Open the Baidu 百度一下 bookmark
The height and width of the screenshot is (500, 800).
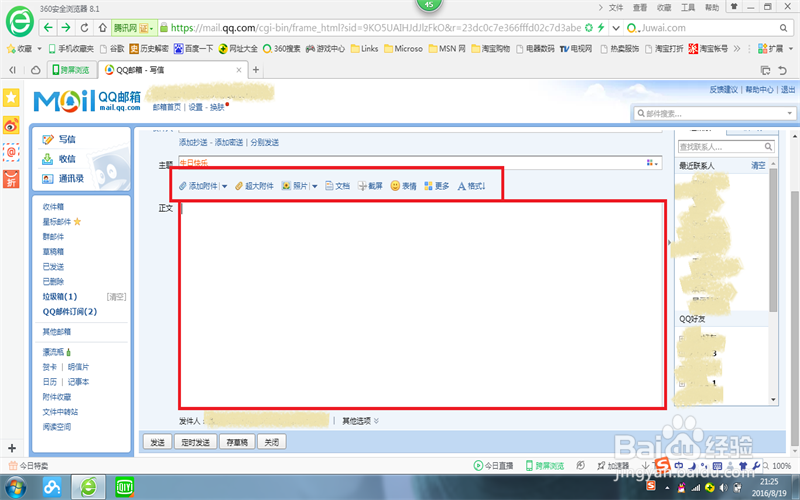[193, 49]
